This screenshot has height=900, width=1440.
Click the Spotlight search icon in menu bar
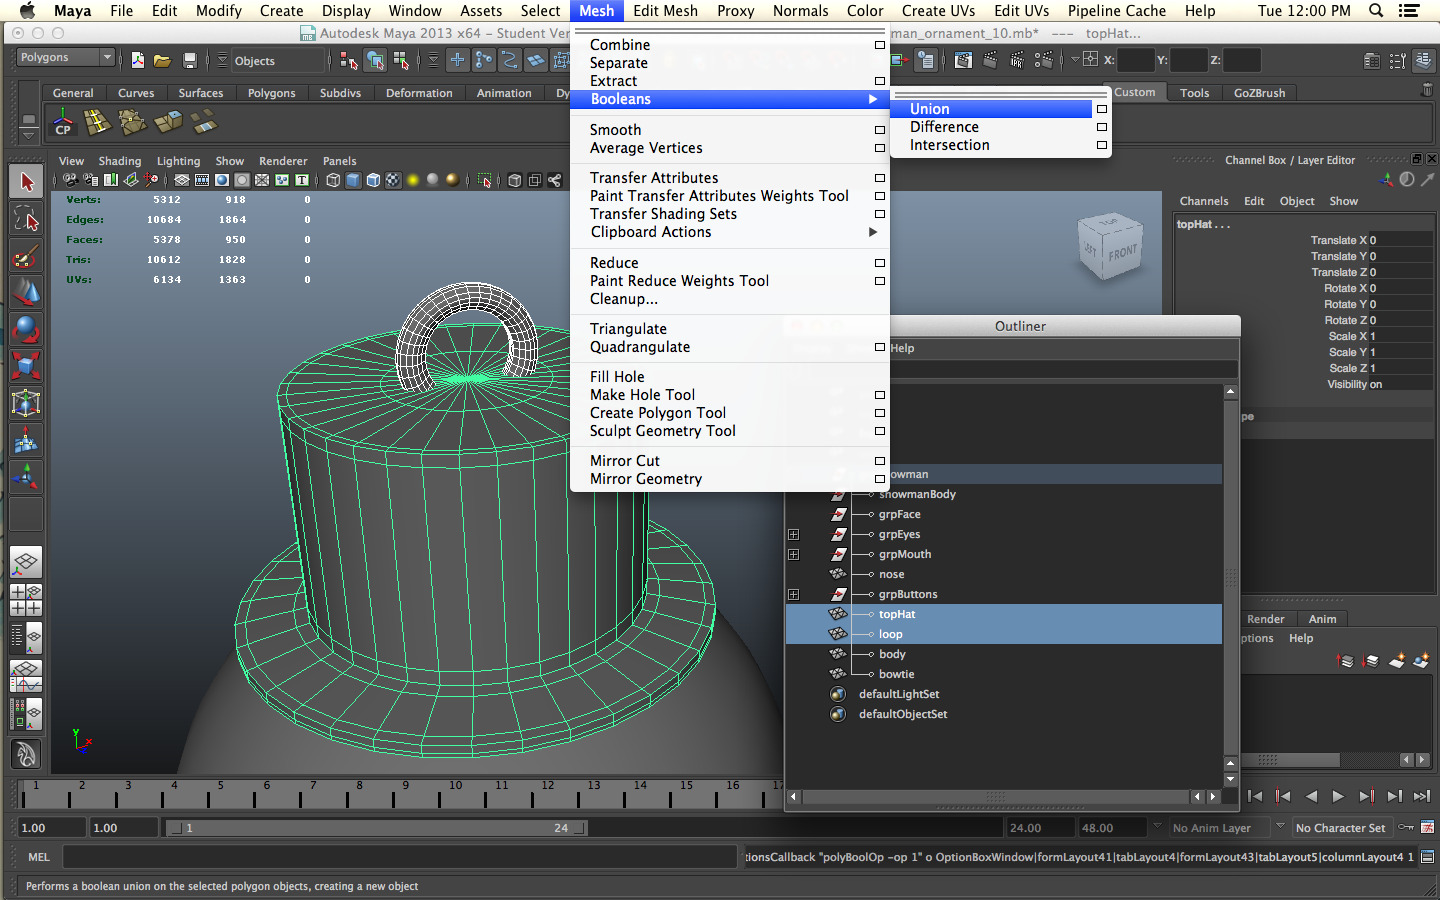1376,11
